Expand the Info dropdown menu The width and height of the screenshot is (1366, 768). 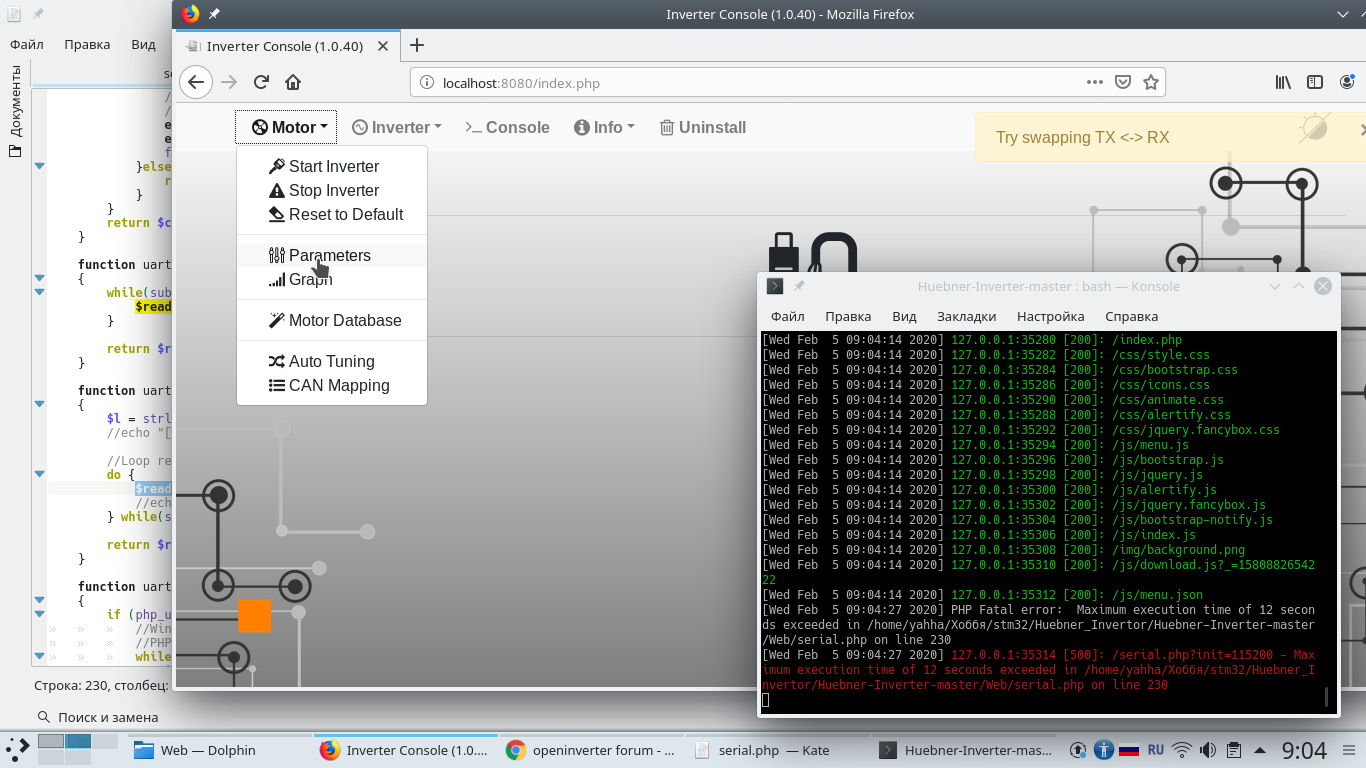click(605, 127)
